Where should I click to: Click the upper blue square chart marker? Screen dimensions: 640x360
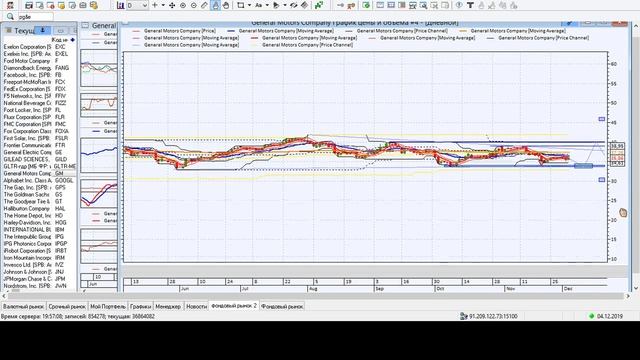pyautogui.click(x=602, y=119)
